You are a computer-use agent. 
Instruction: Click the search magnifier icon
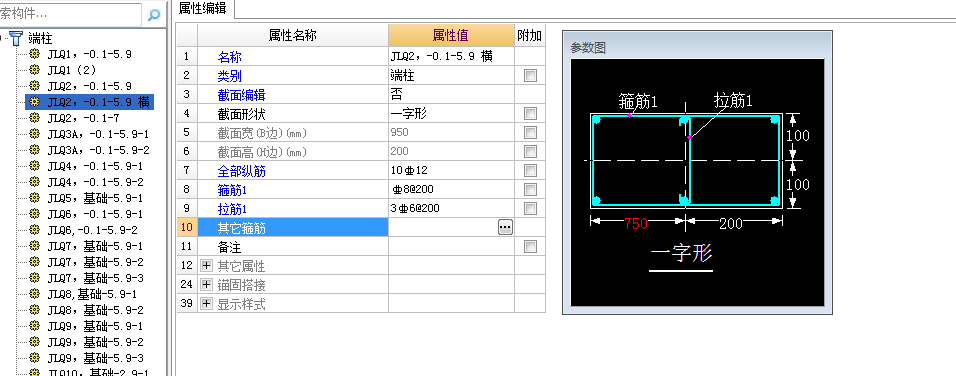pos(154,14)
